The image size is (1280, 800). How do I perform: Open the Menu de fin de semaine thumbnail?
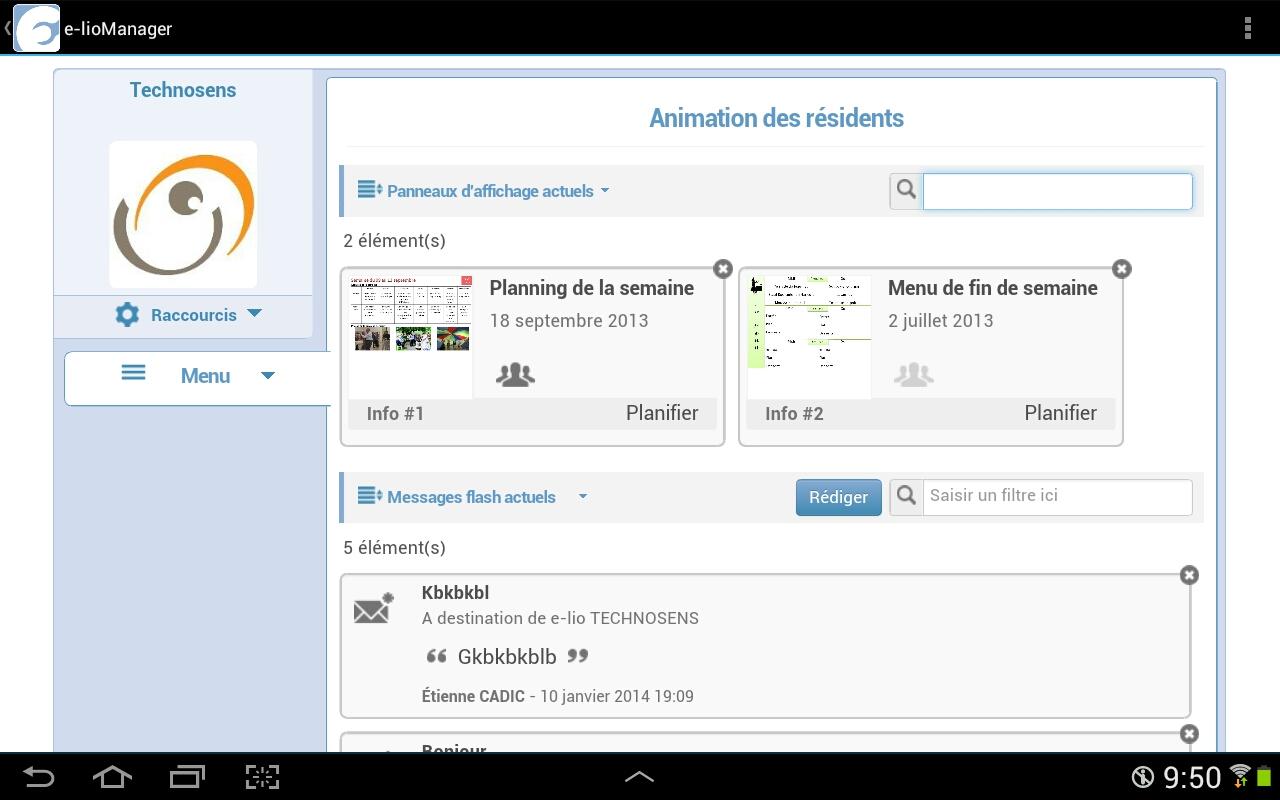(x=809, y=336)
